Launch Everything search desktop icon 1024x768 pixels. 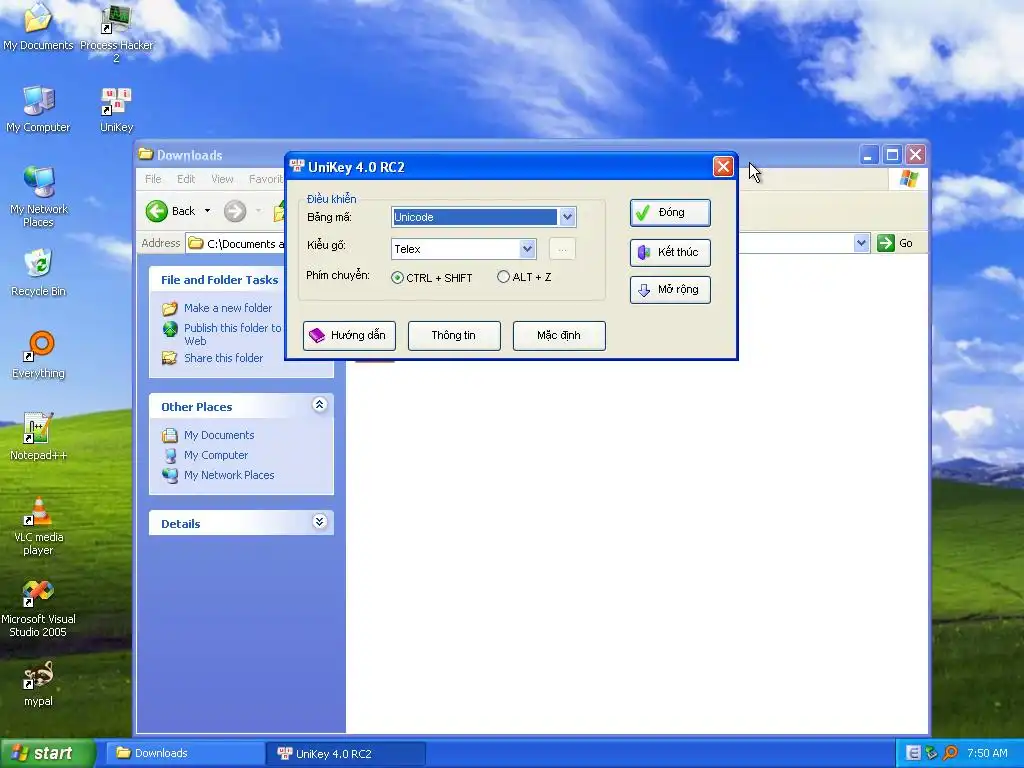[x=38, y=346]
